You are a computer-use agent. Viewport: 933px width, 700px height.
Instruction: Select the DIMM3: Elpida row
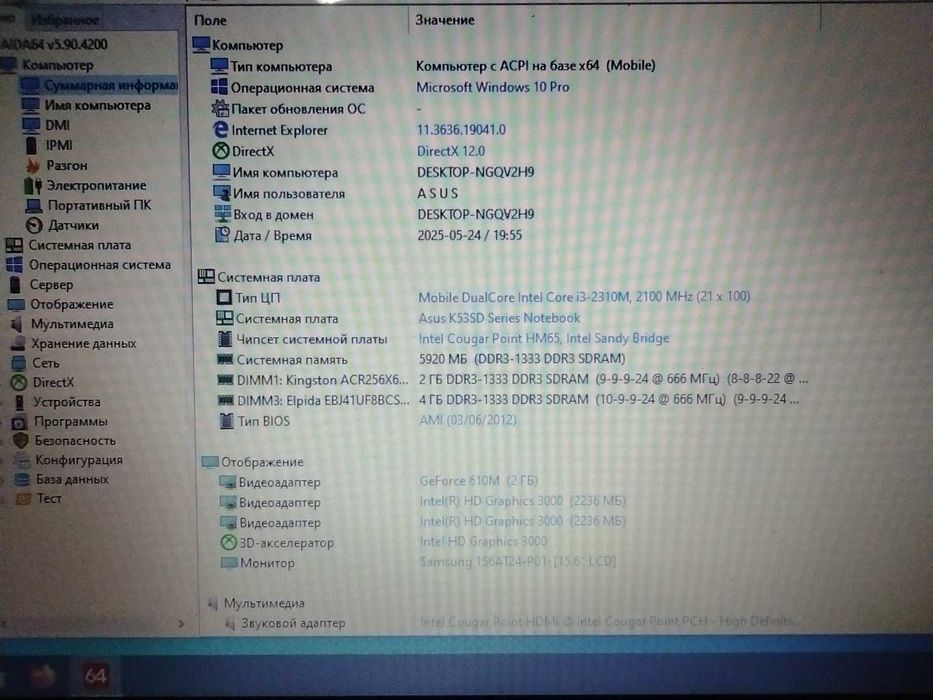509,400
